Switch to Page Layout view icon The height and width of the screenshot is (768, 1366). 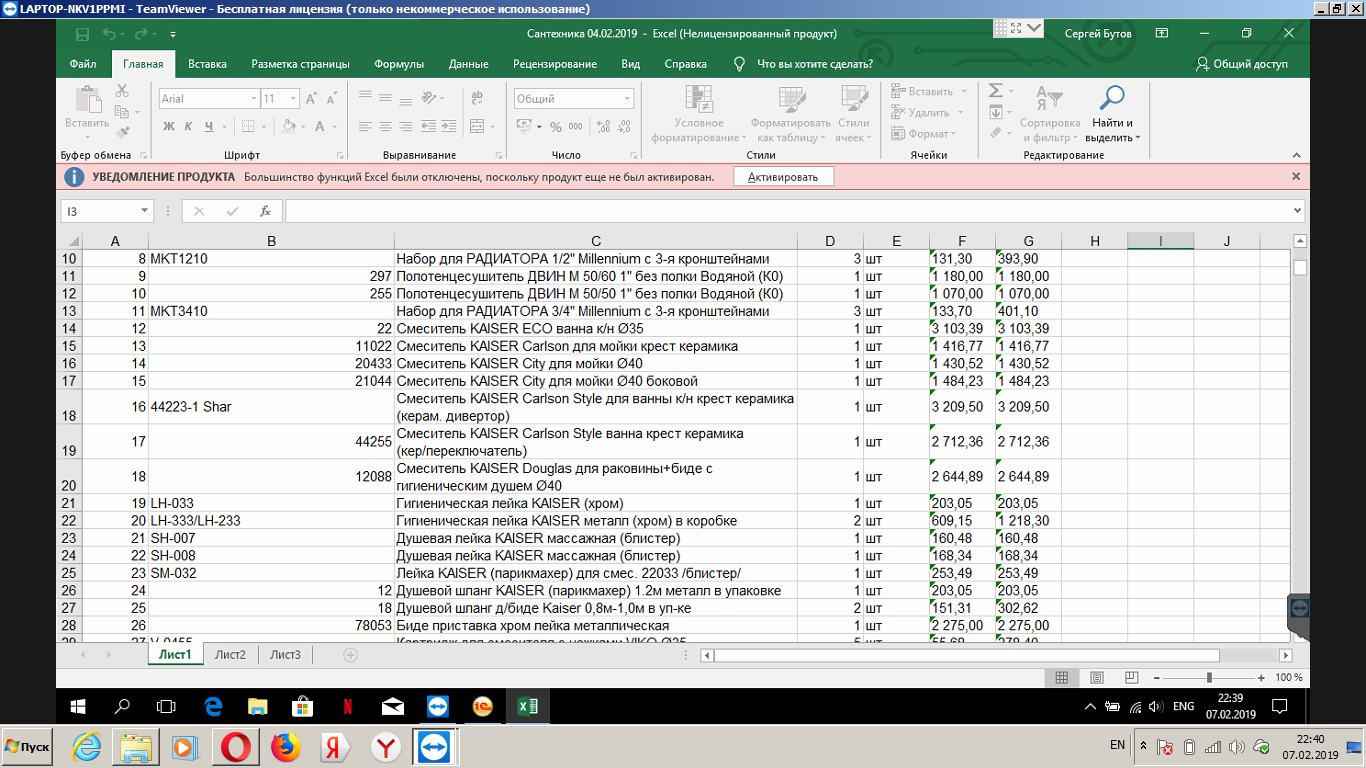(x=1097, y=678)
